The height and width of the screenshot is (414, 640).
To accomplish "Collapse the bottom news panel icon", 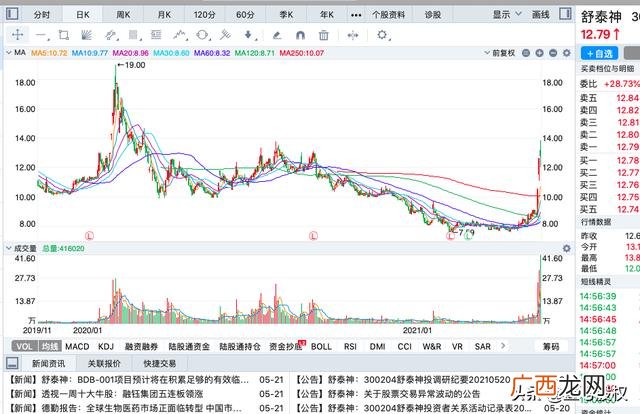I will [12, 363].
